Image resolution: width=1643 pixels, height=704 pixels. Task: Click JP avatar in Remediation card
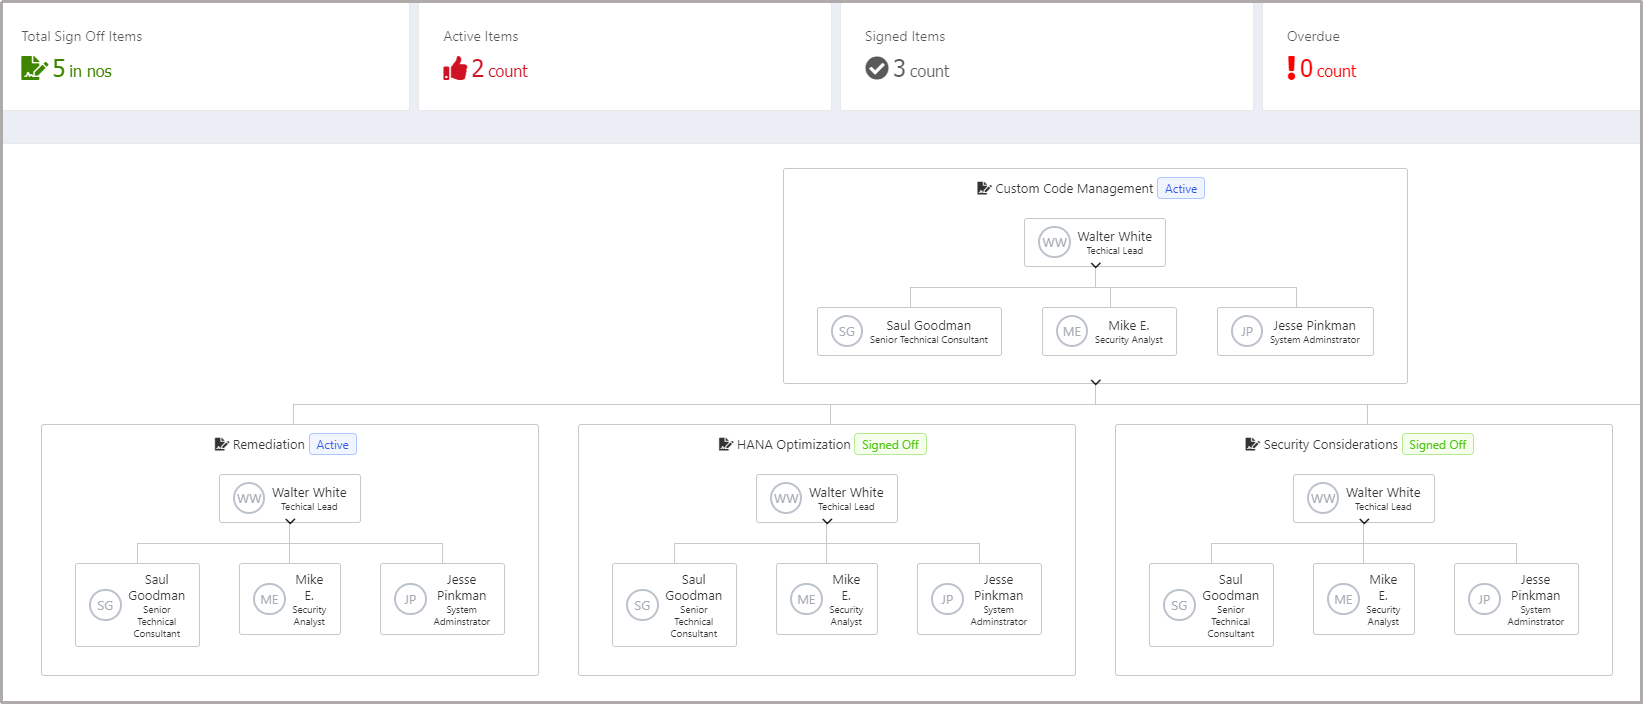coord(410,599)
